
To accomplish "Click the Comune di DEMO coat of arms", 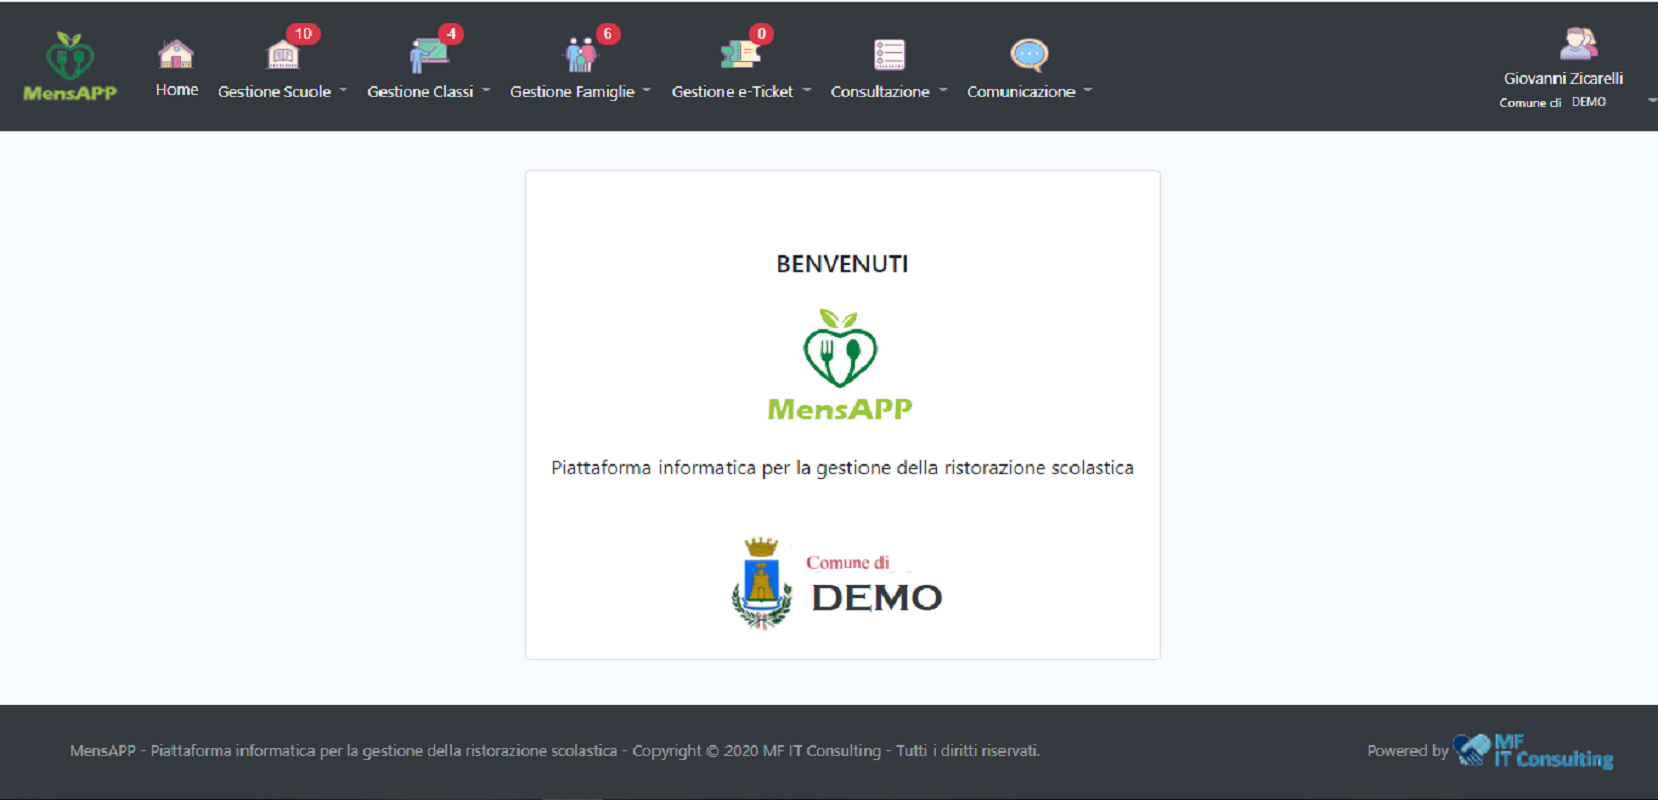I will pyautogui.click(x=762, y=583).
